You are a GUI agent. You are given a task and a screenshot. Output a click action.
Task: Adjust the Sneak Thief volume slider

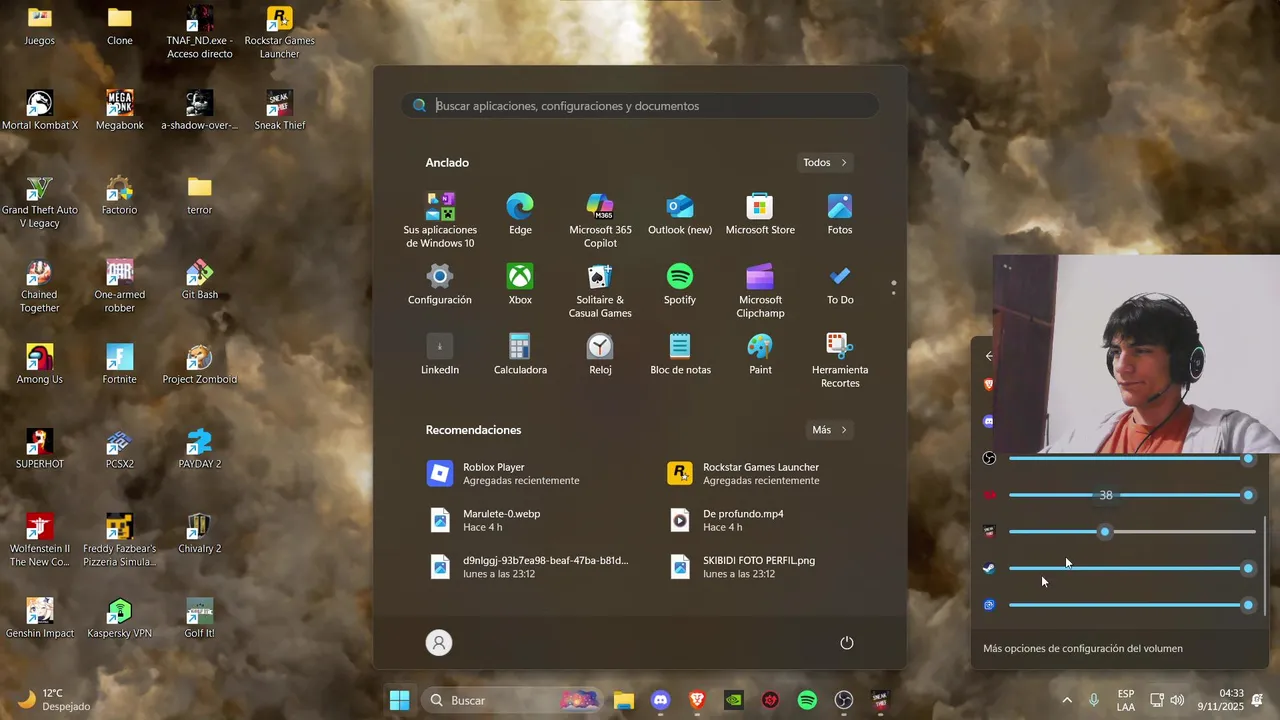point(1132,531)
